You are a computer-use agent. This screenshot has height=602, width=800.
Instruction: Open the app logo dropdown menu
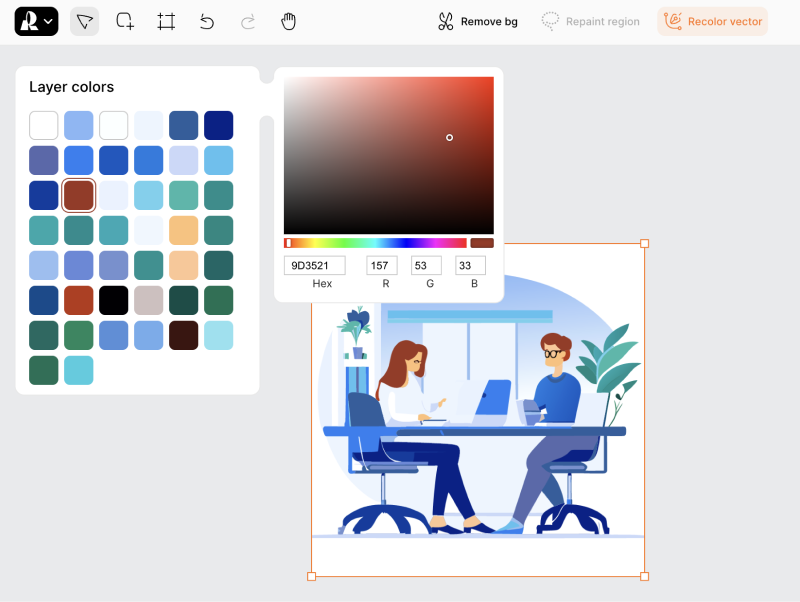pyautogui.click(x=36, y=21)
